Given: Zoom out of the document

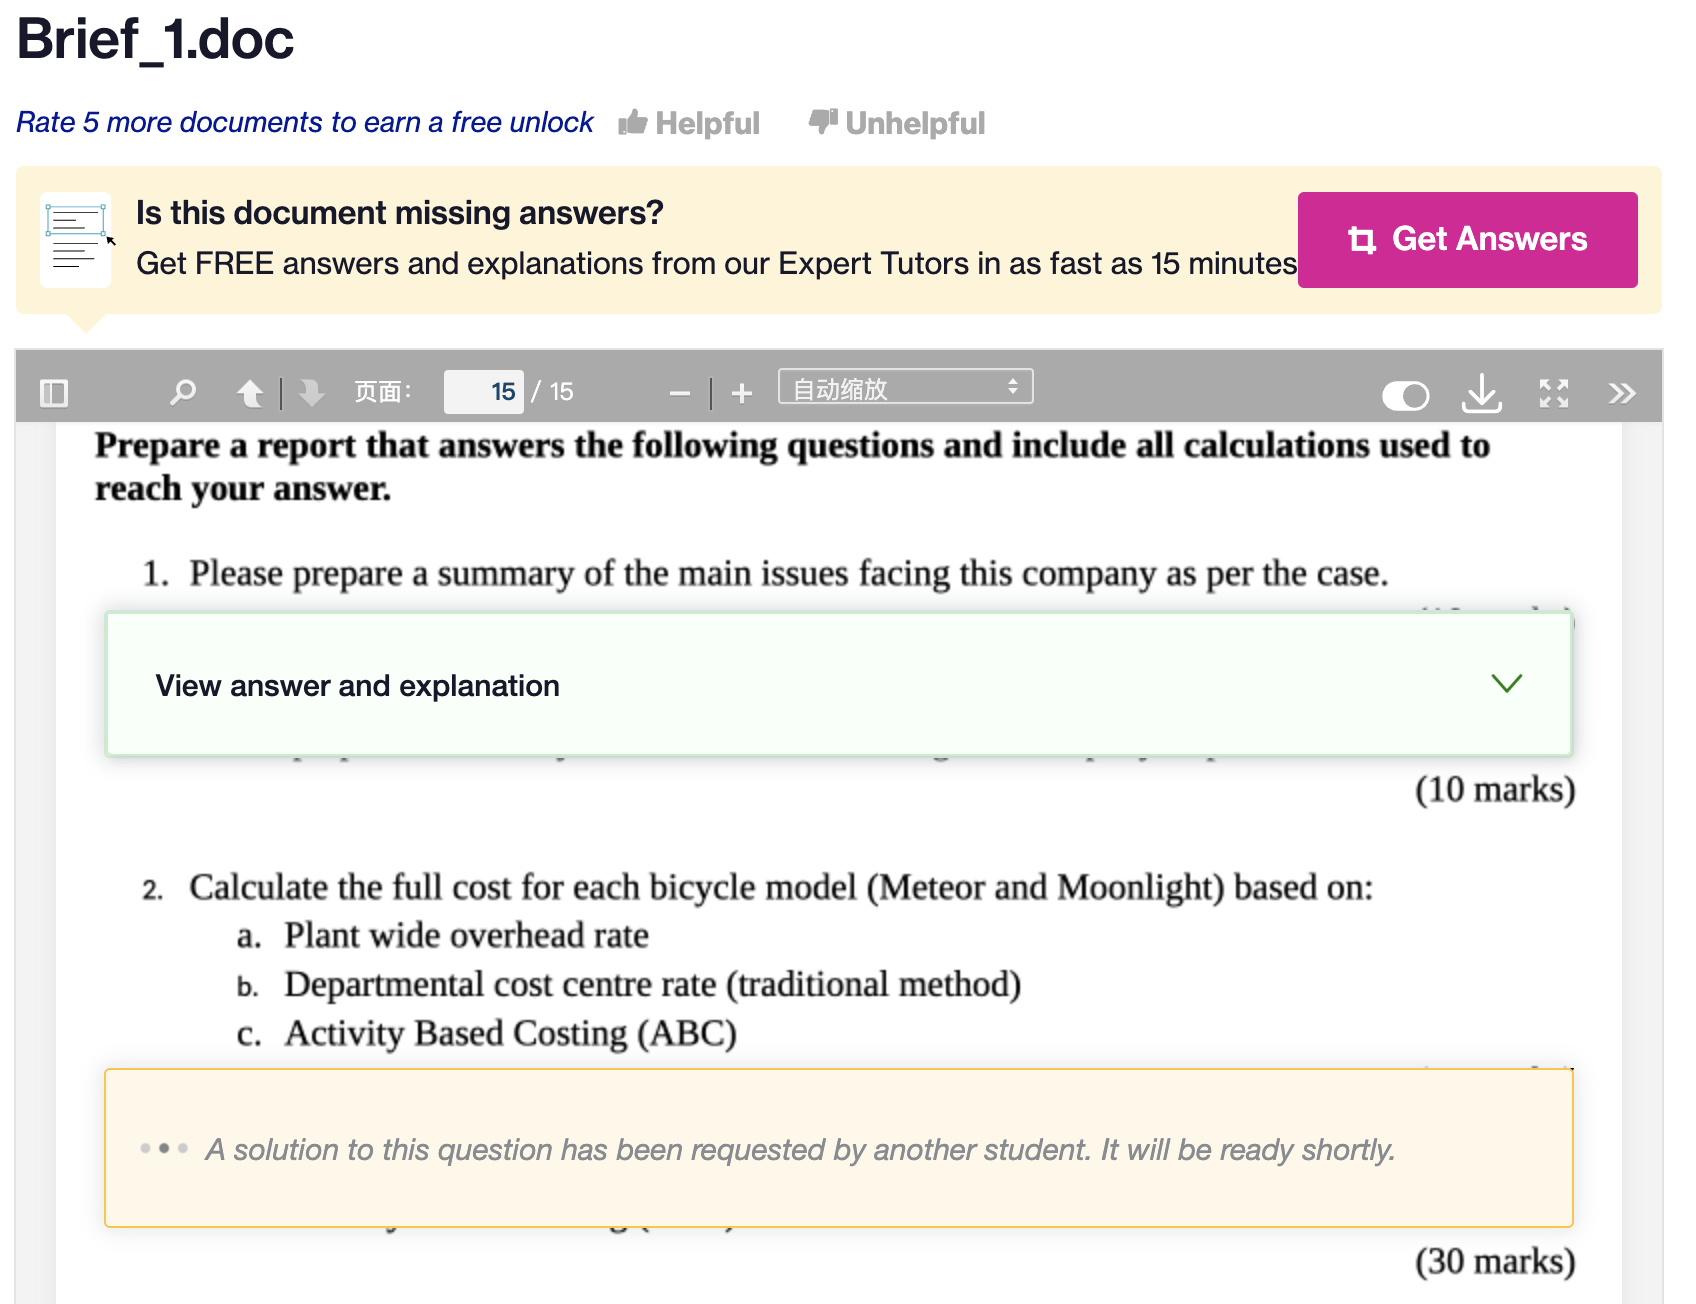Looking at the screenshot, I should [x=679, y=393].
